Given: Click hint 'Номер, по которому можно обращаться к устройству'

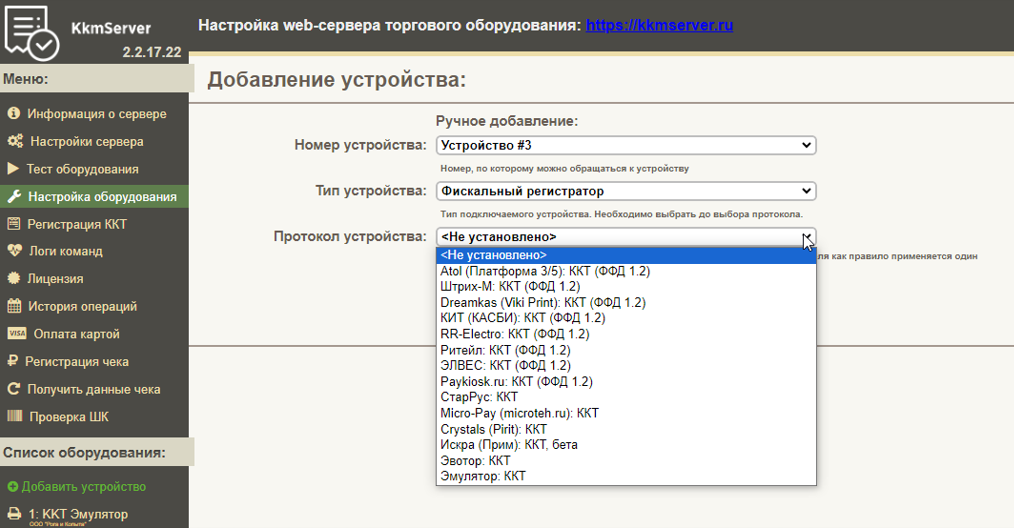Looking at the screenshot, I should (x=565, y=168).
